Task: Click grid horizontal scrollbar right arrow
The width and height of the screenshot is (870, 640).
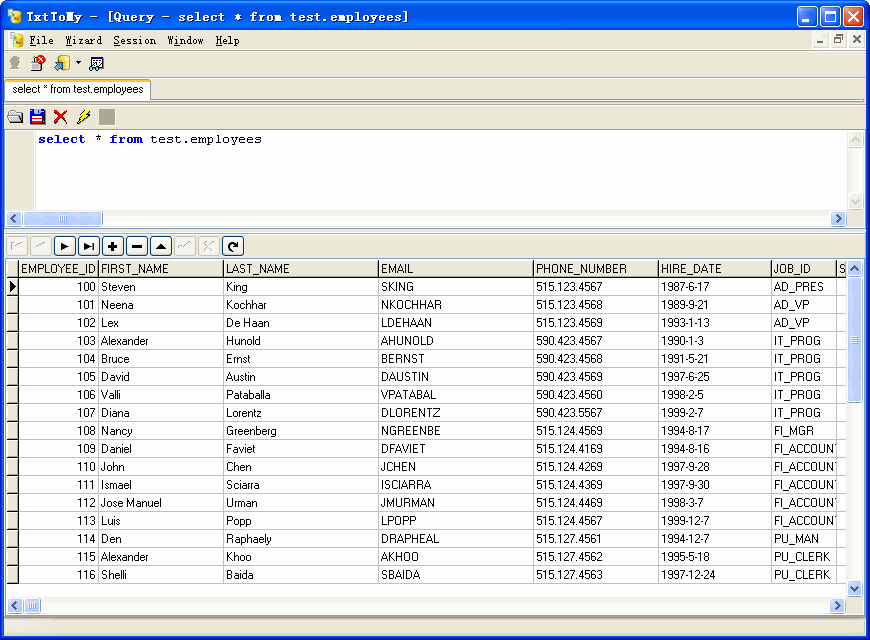Action: coord(838,605)
